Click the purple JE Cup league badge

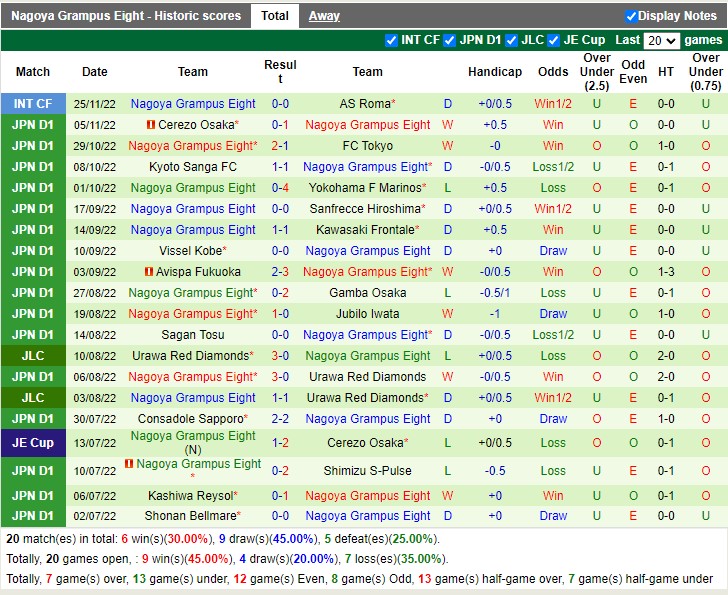(33, 443)
